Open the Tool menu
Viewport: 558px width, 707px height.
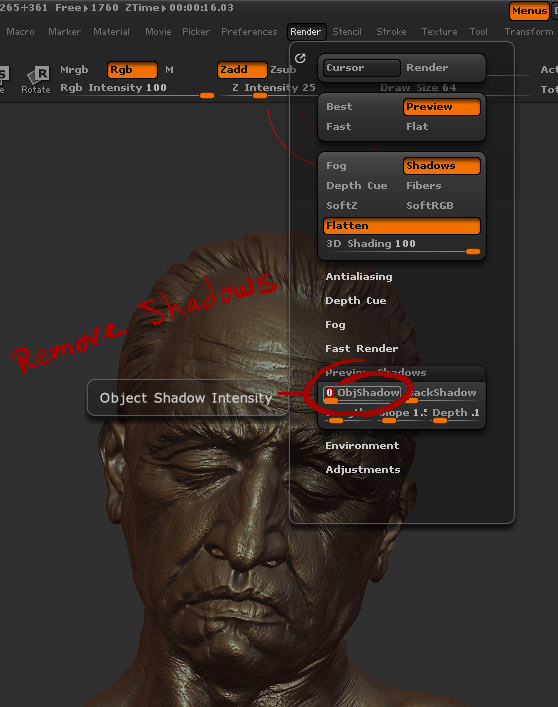(478, 32)
